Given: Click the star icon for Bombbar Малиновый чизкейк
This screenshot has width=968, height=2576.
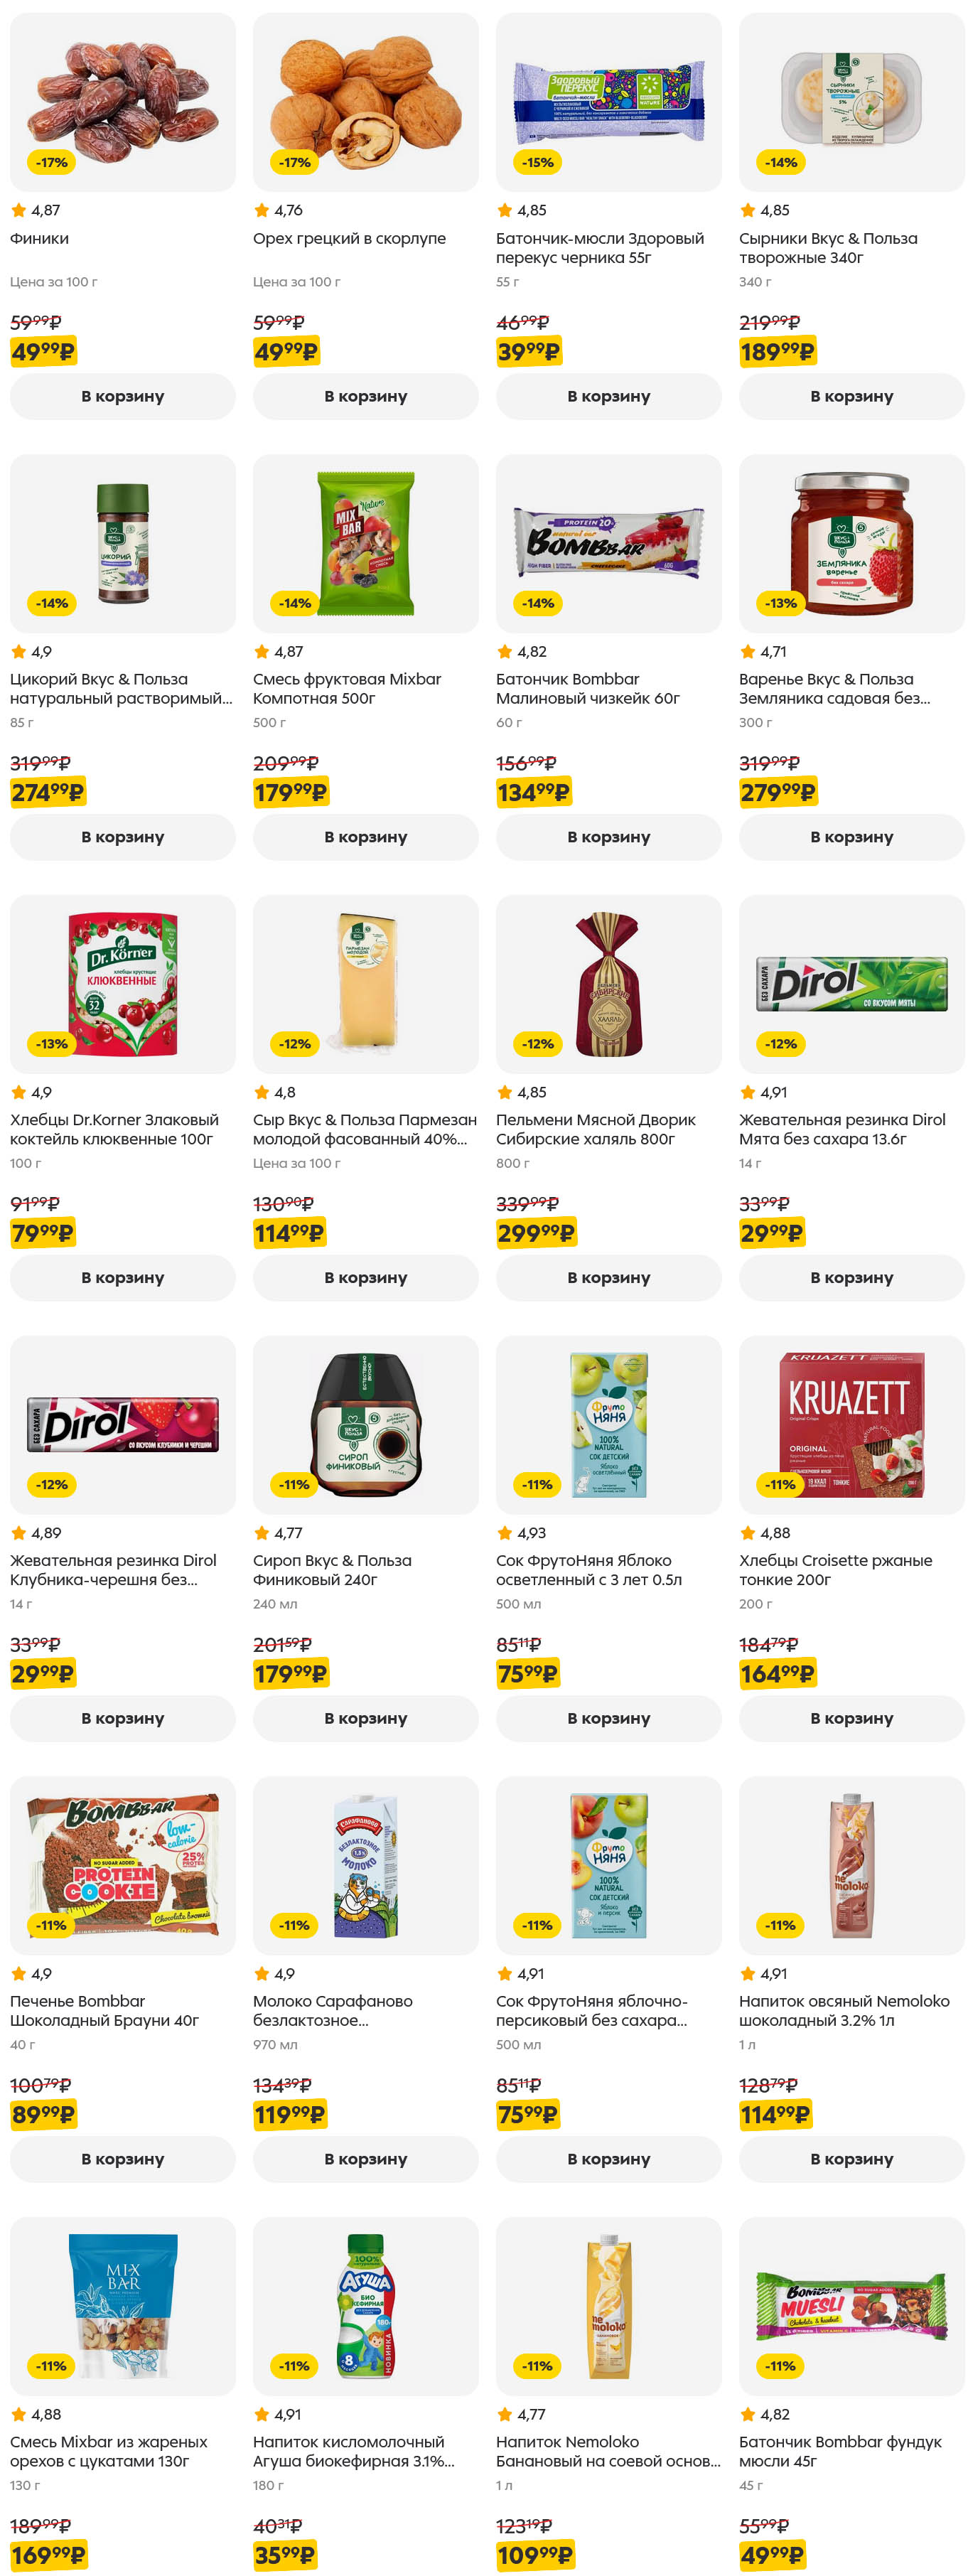Looking at the screenshot, I should click(x=504, y=651).
